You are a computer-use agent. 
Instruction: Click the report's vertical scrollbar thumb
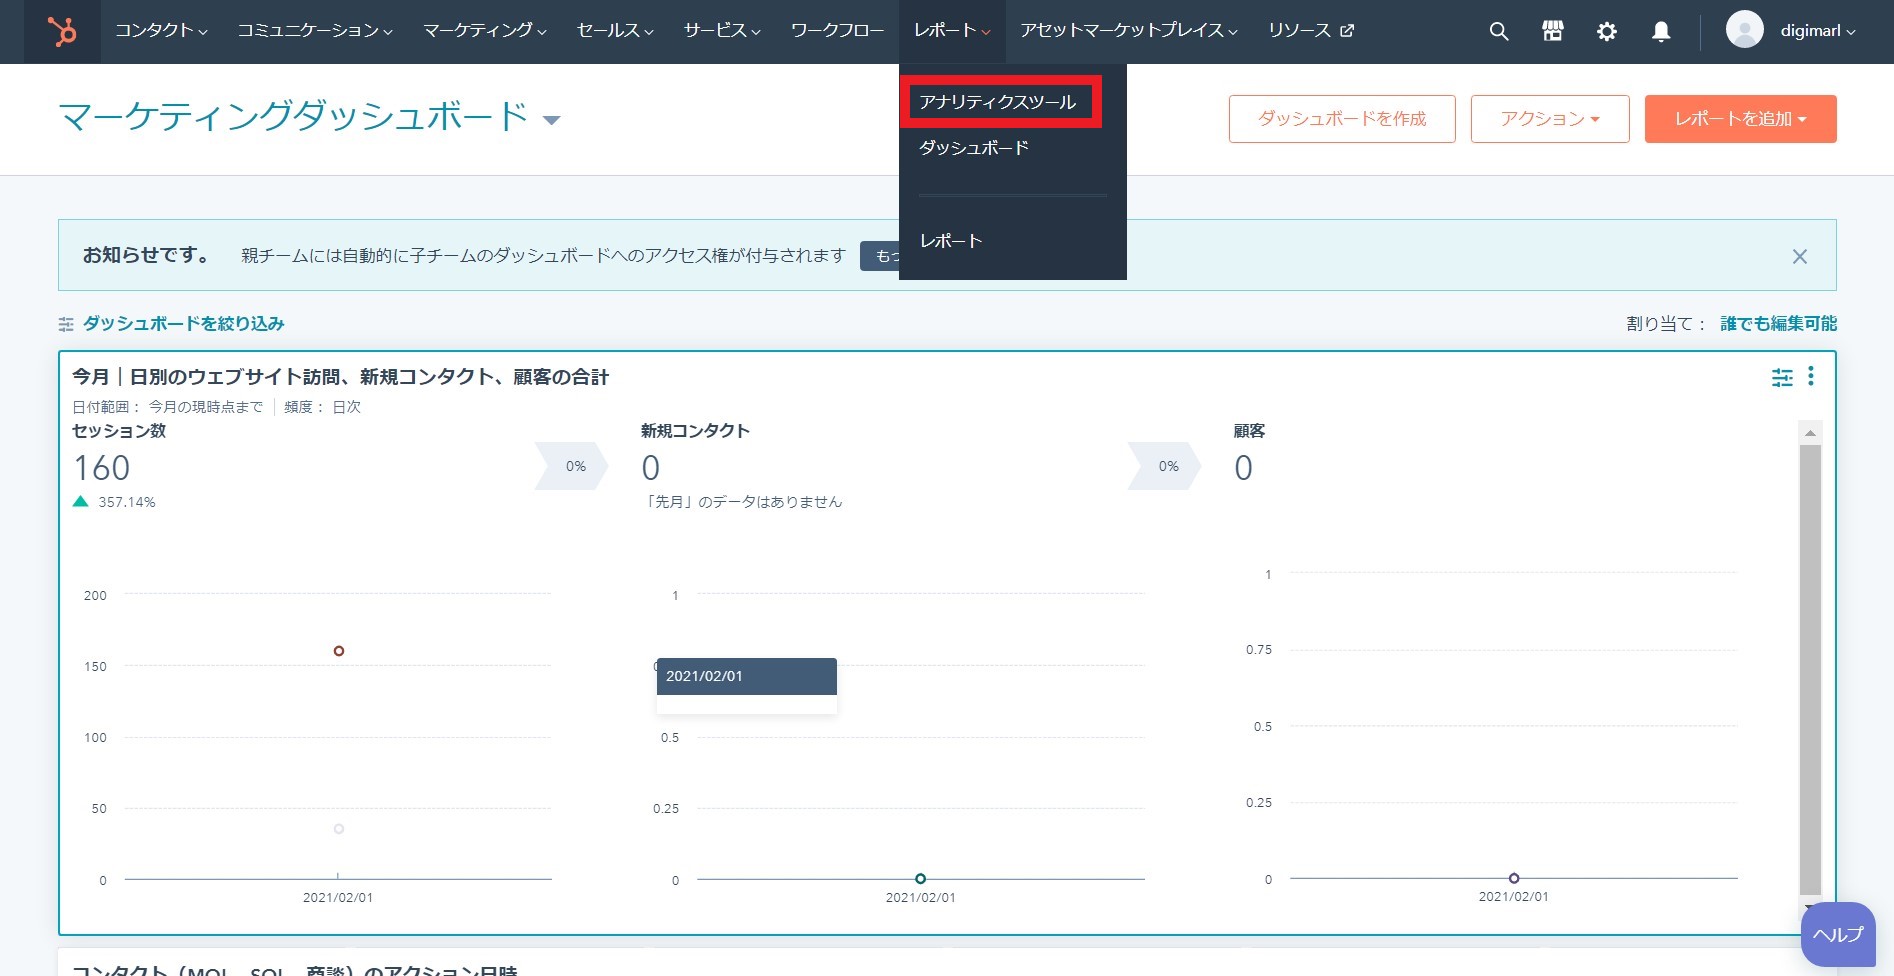coord(1810,669)
